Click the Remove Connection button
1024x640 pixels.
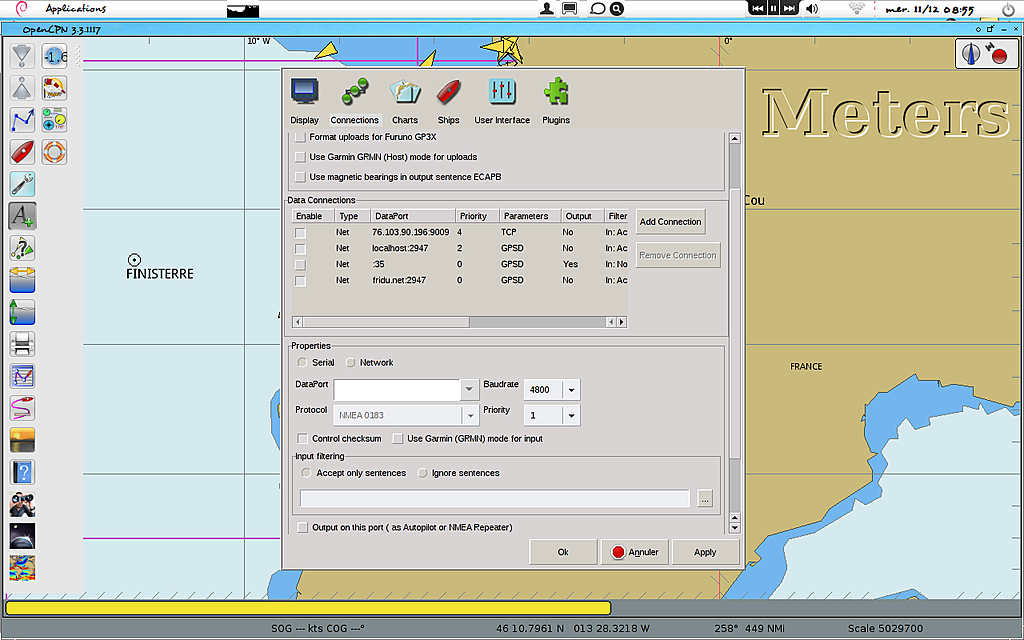coord(678,255)
